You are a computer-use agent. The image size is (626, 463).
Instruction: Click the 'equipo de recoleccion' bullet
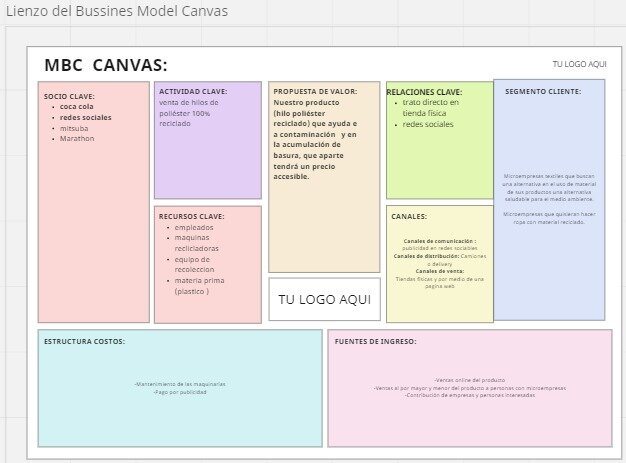click(x=194, y=264)
